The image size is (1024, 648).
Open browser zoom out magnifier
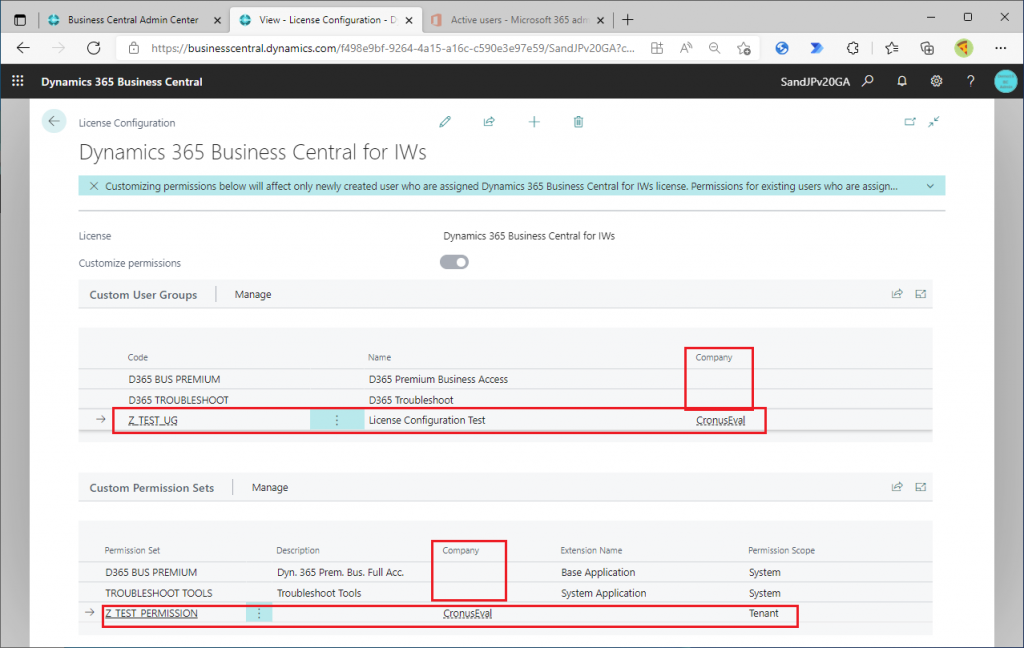(714, 48)
